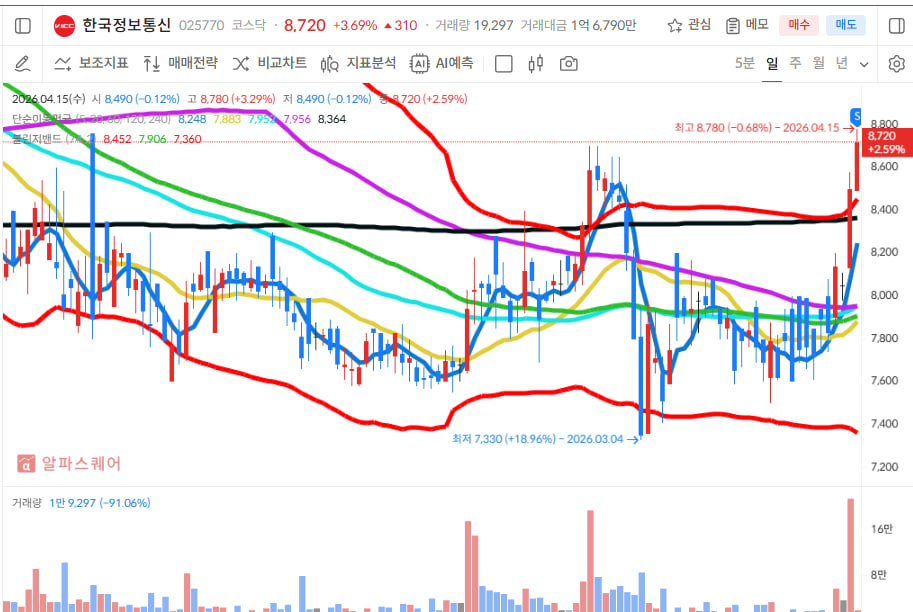Click the blue 매도 sell button
The width and height of the screenshot is (913, 612).
(x=845, y=25)
